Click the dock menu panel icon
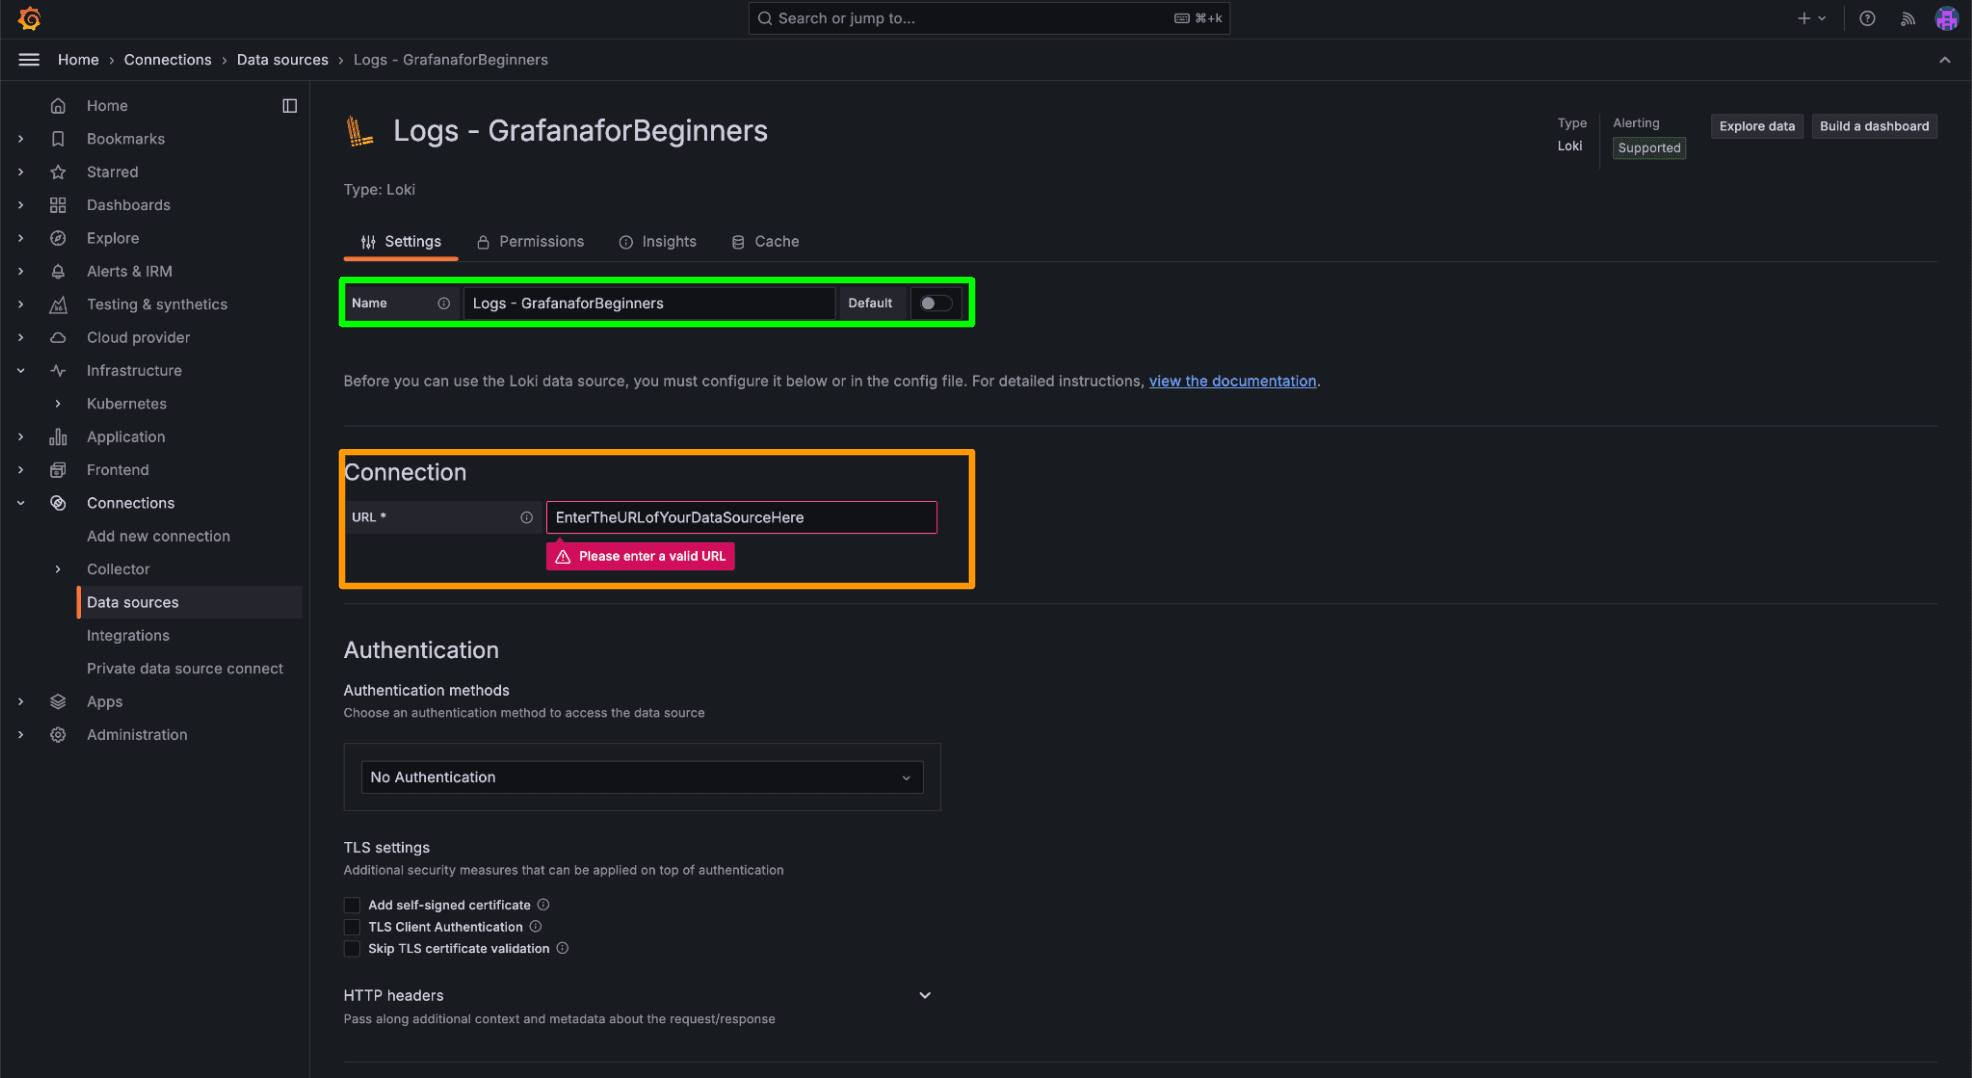Viewport: 1972px width, 1078px height. pos(290,105)
